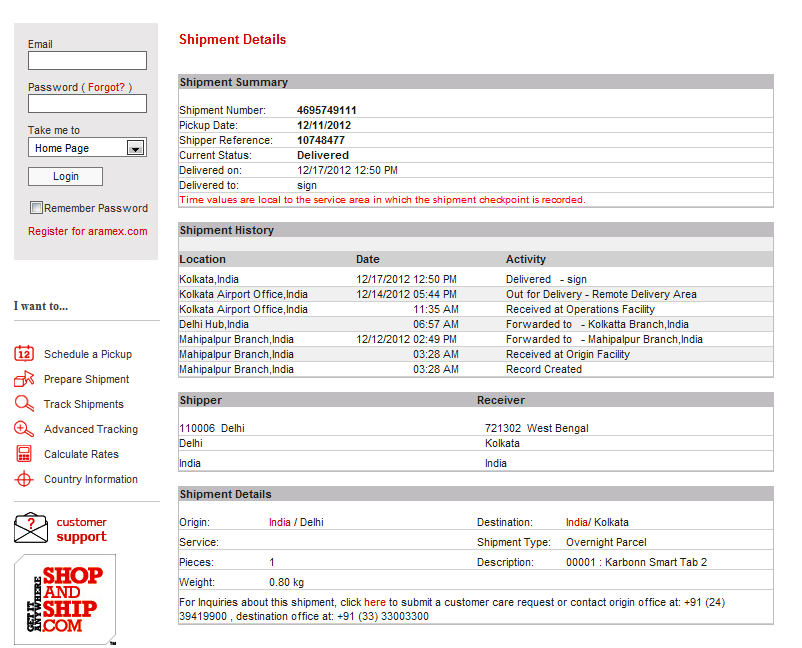Click the Schedule a Pickup calendar icon
This screenshot has height=648, width=802.
click(x=25, y=354)
